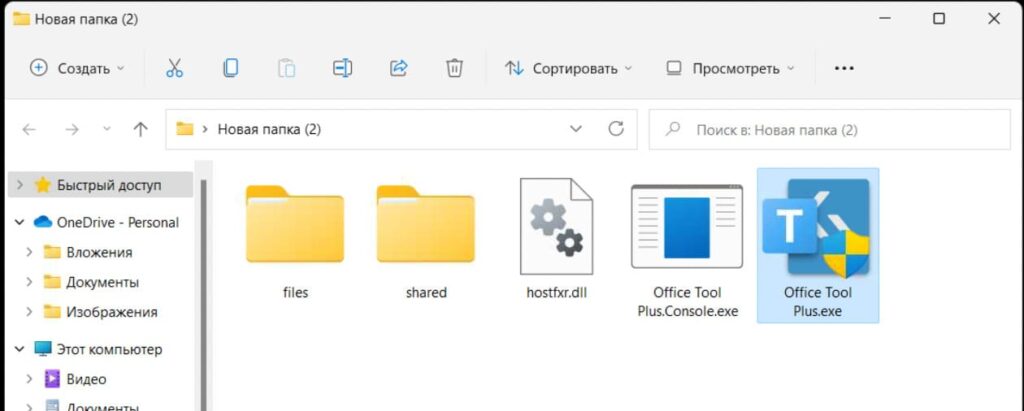Expand the address bar history dropdown
Image resolution: width=1024 pixels, height=411 pixels.
[x=576, y=129]
